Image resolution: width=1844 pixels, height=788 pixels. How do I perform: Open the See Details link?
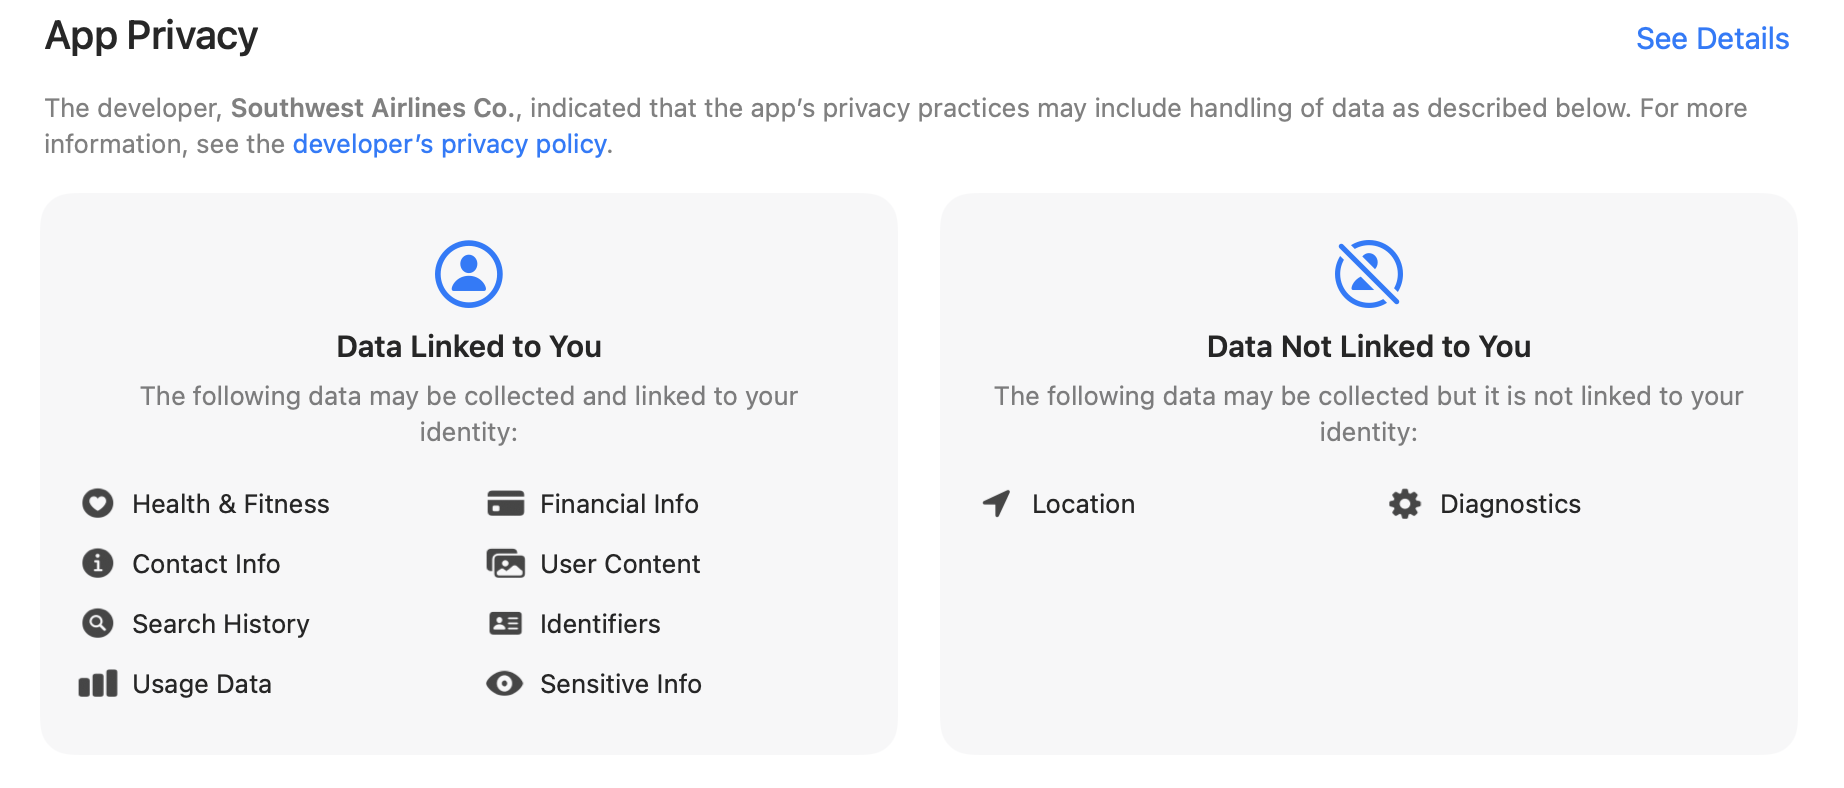(1712, 39)
